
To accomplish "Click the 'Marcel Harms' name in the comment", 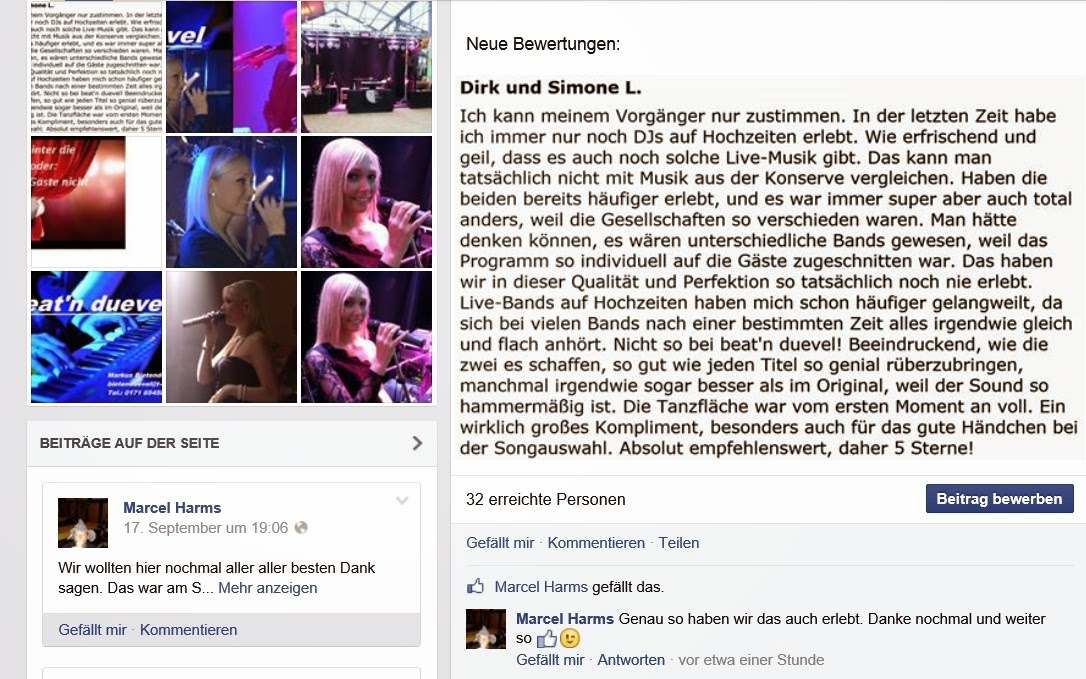I will [565, 619].
